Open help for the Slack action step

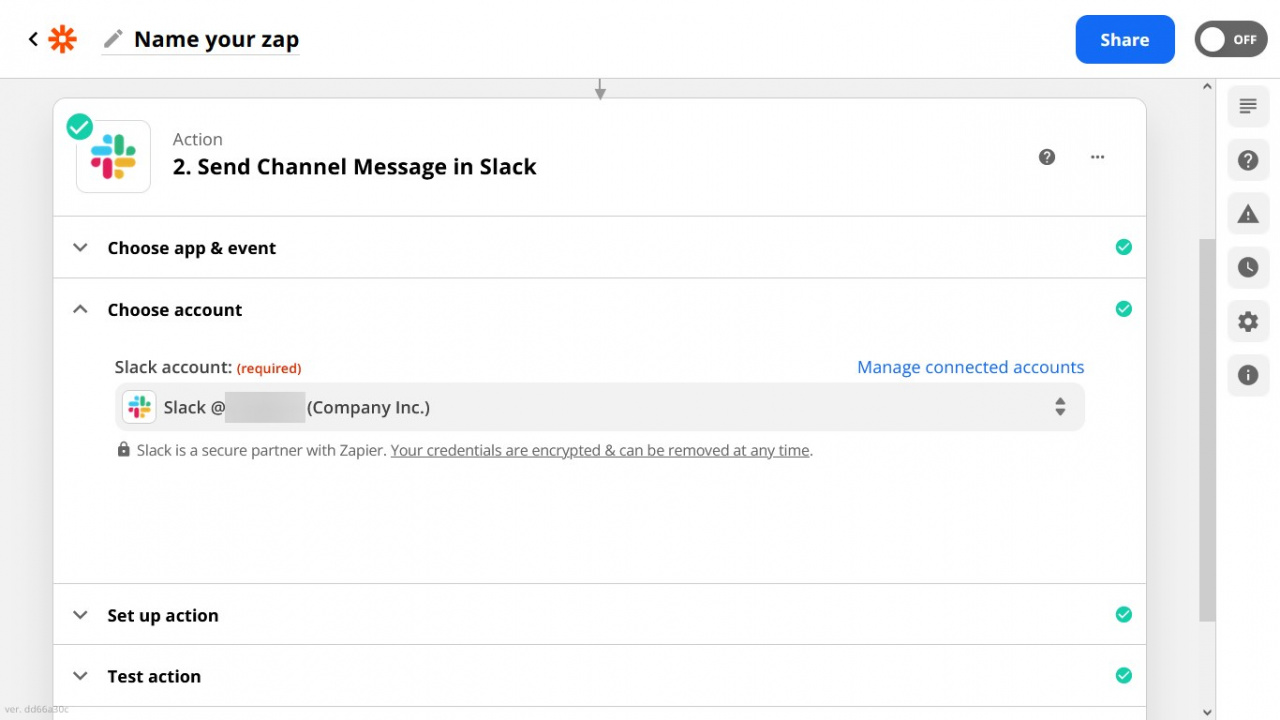click(1047, 157)
